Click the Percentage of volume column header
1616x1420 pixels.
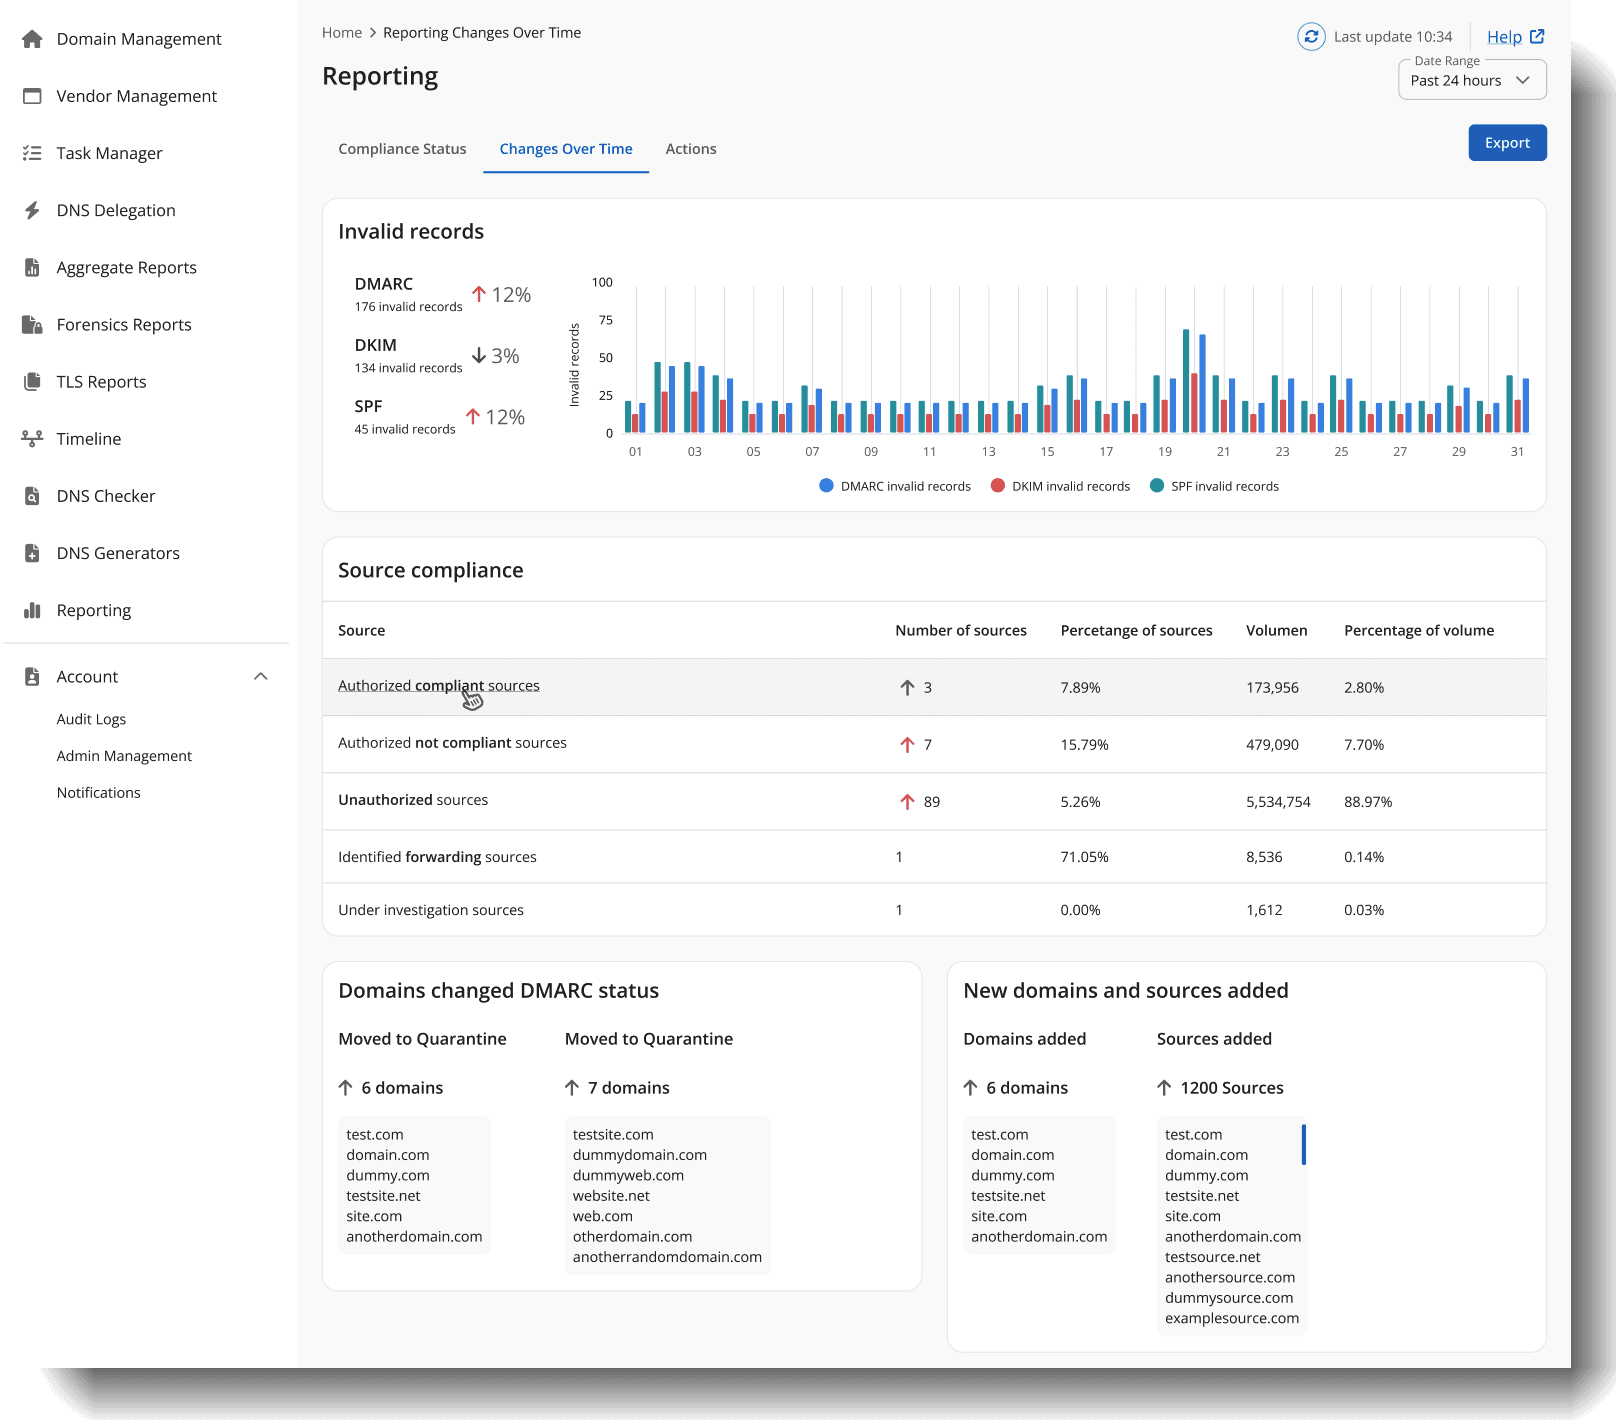click(1419, 631)
